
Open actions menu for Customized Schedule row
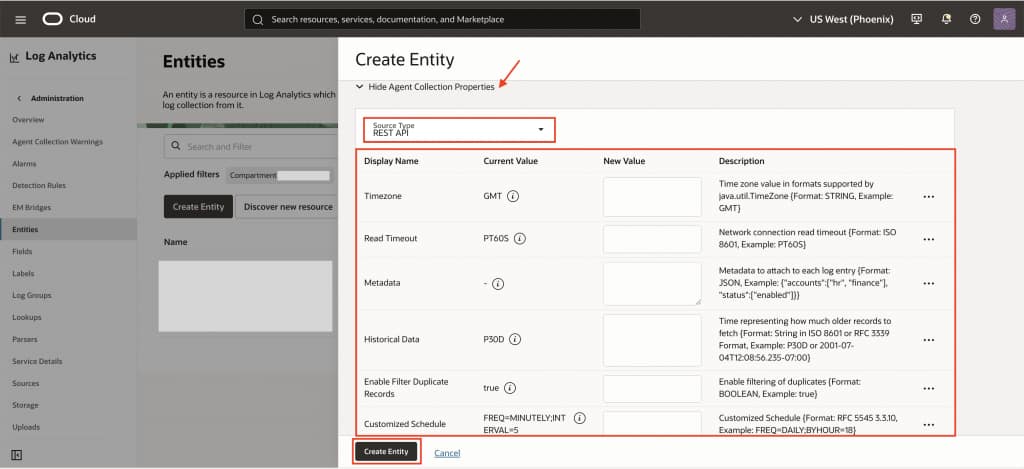(928, 425)
